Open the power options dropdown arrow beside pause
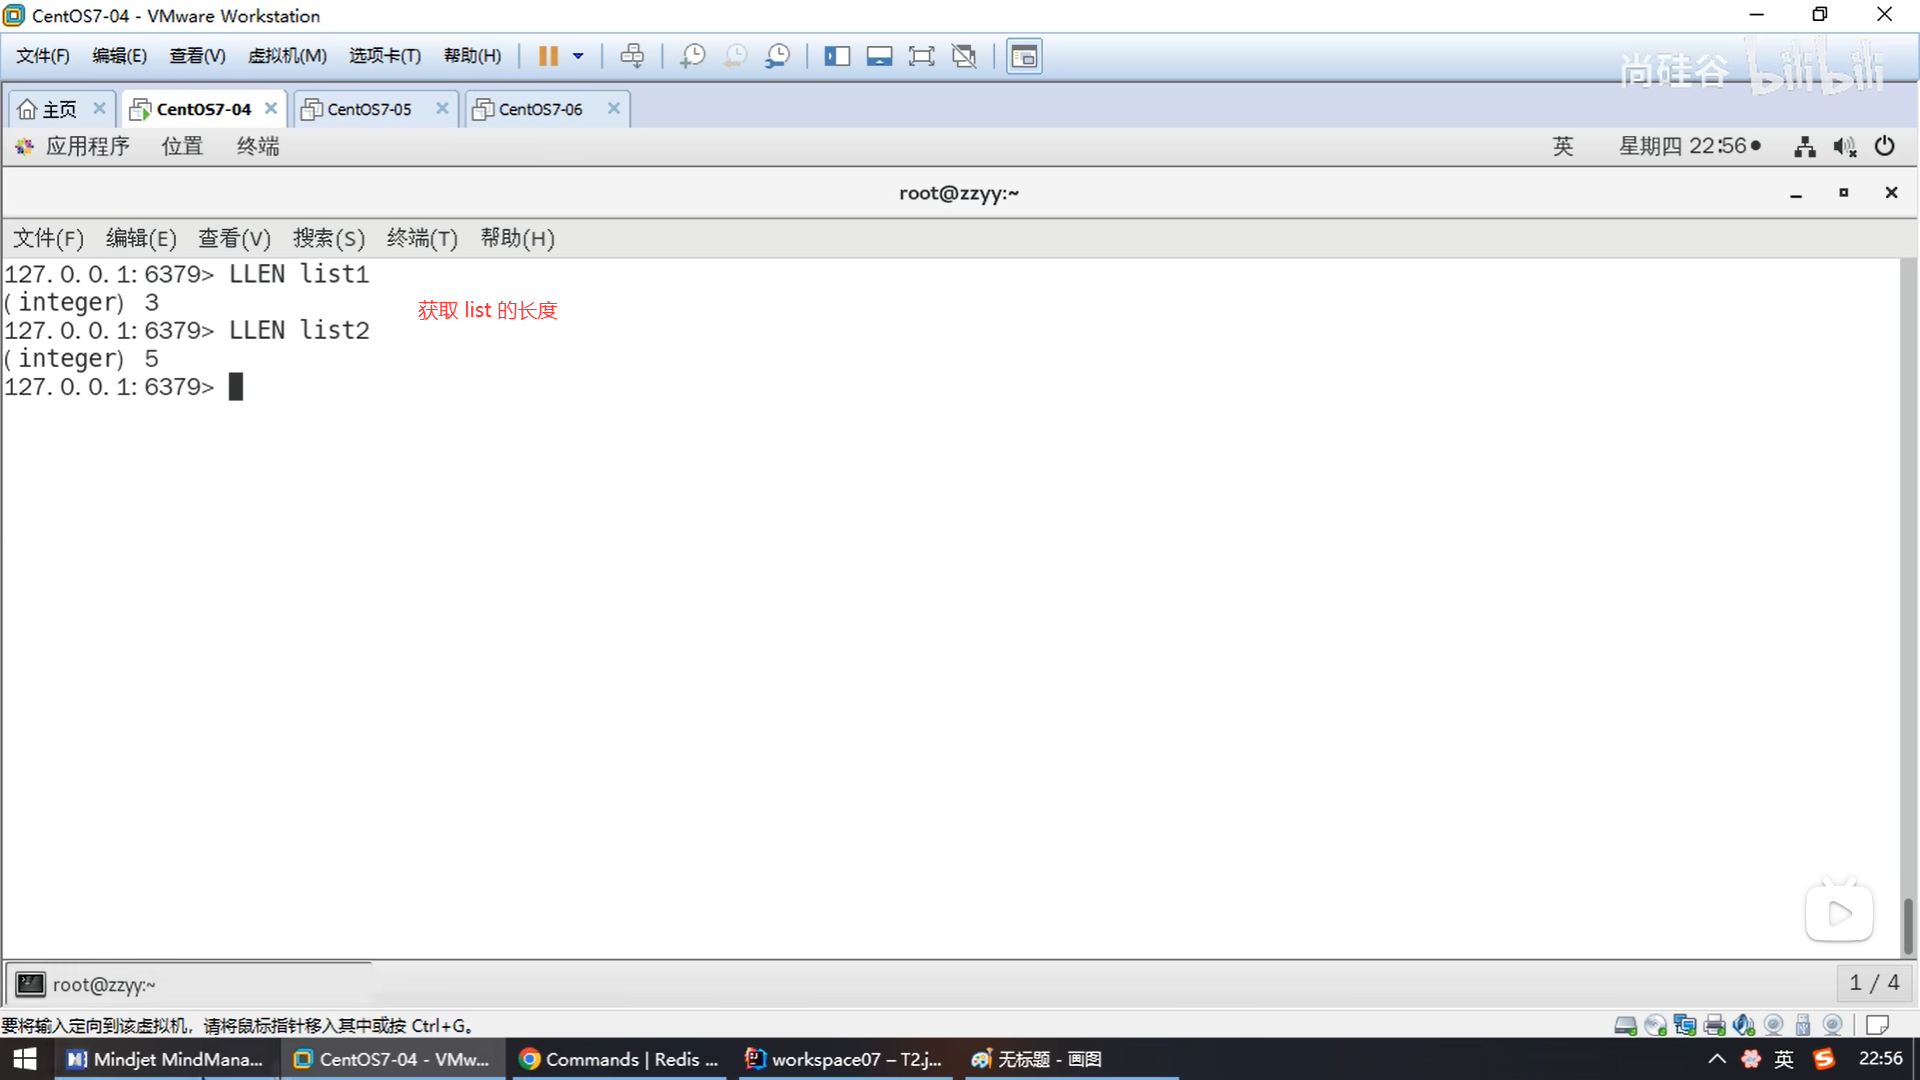The image size is (1920, 1080). point(578,56)
